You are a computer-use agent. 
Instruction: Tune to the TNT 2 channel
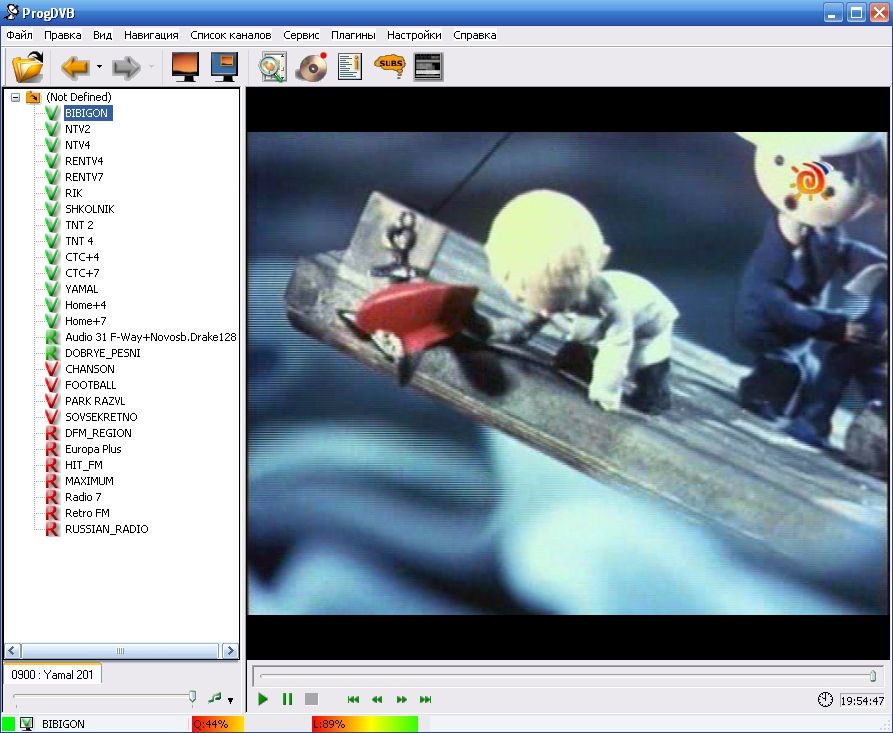pos(79,225)
